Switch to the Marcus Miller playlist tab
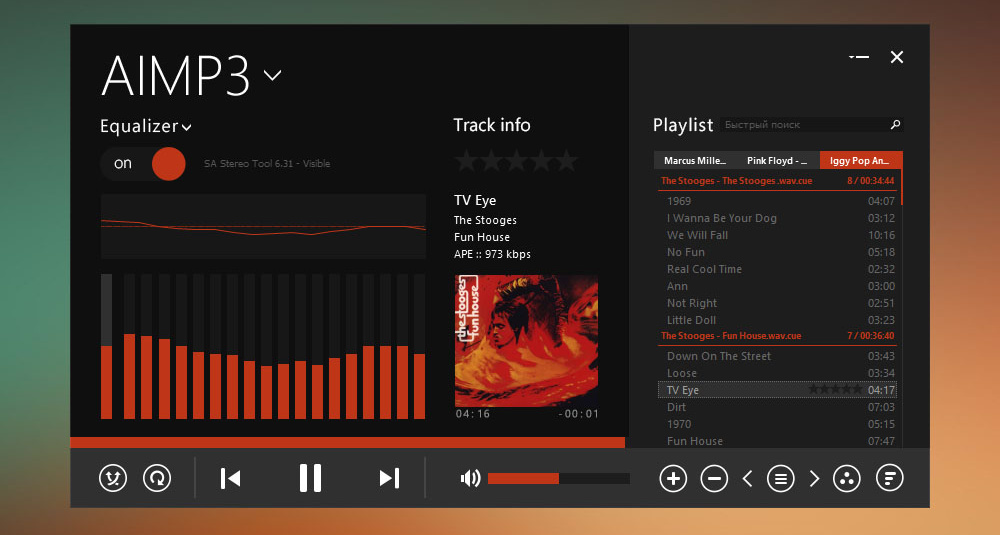 coord(695,160)
